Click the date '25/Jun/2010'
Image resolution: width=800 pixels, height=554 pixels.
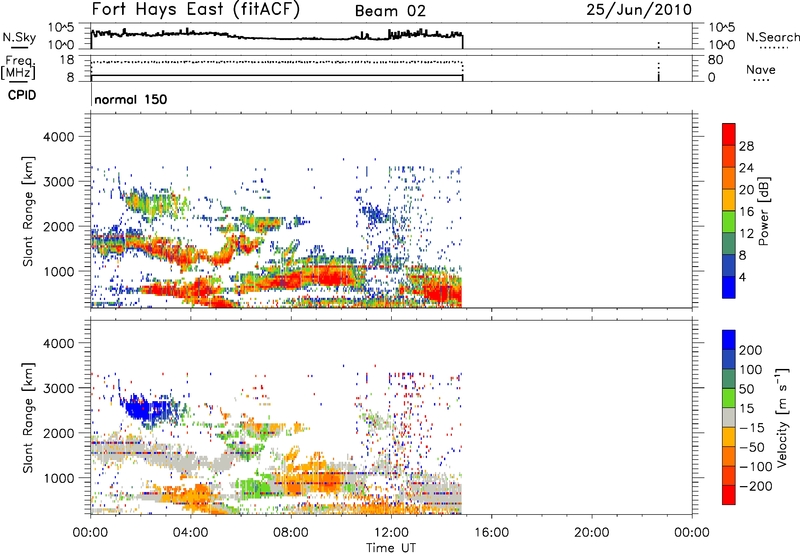tap(639, 9)
